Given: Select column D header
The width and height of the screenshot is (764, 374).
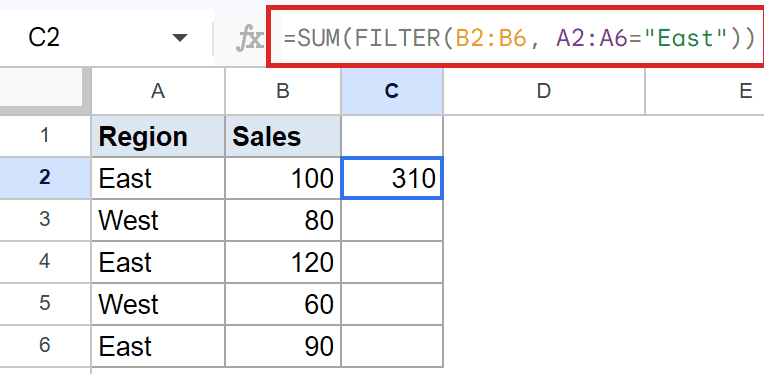Looking at the screenshot, I should (544, 91).
